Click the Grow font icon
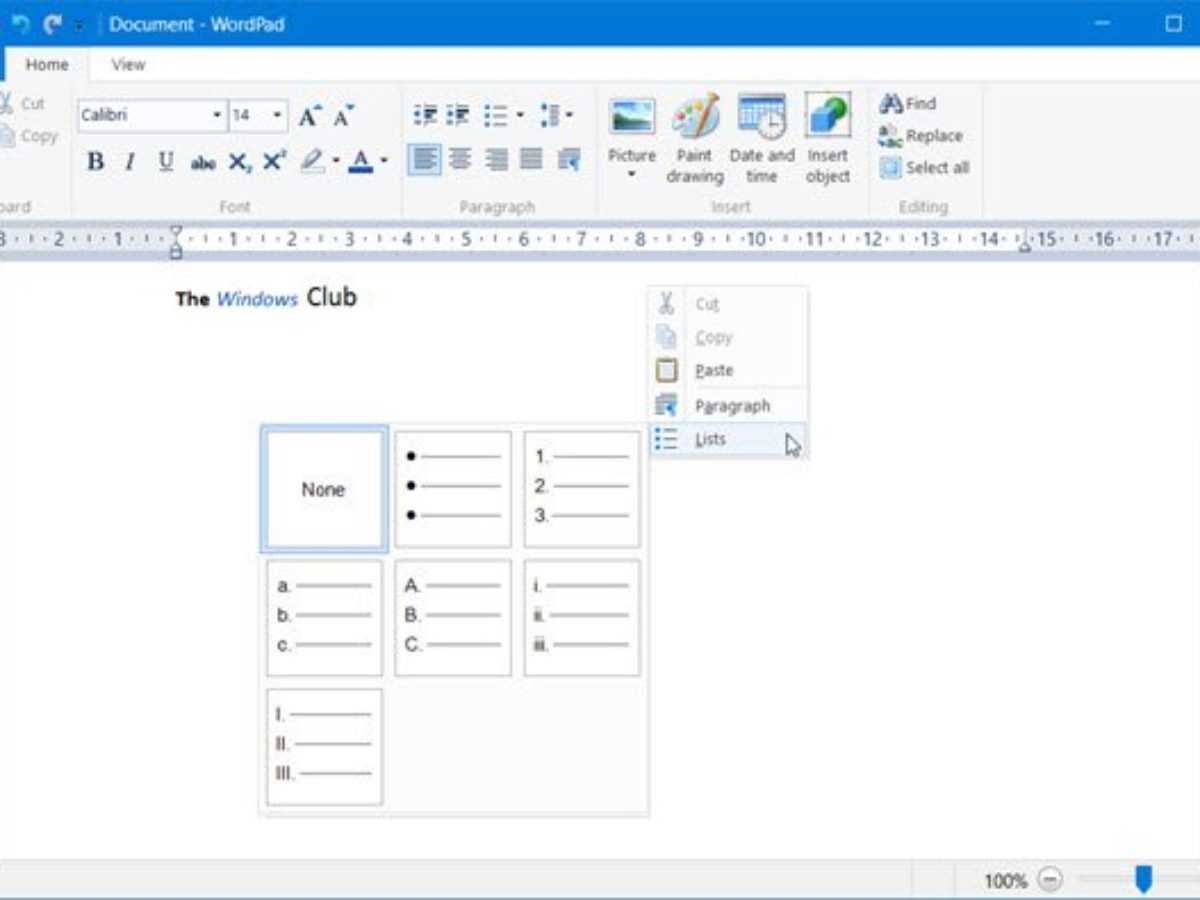1200x900 pixels. (311, 116)
